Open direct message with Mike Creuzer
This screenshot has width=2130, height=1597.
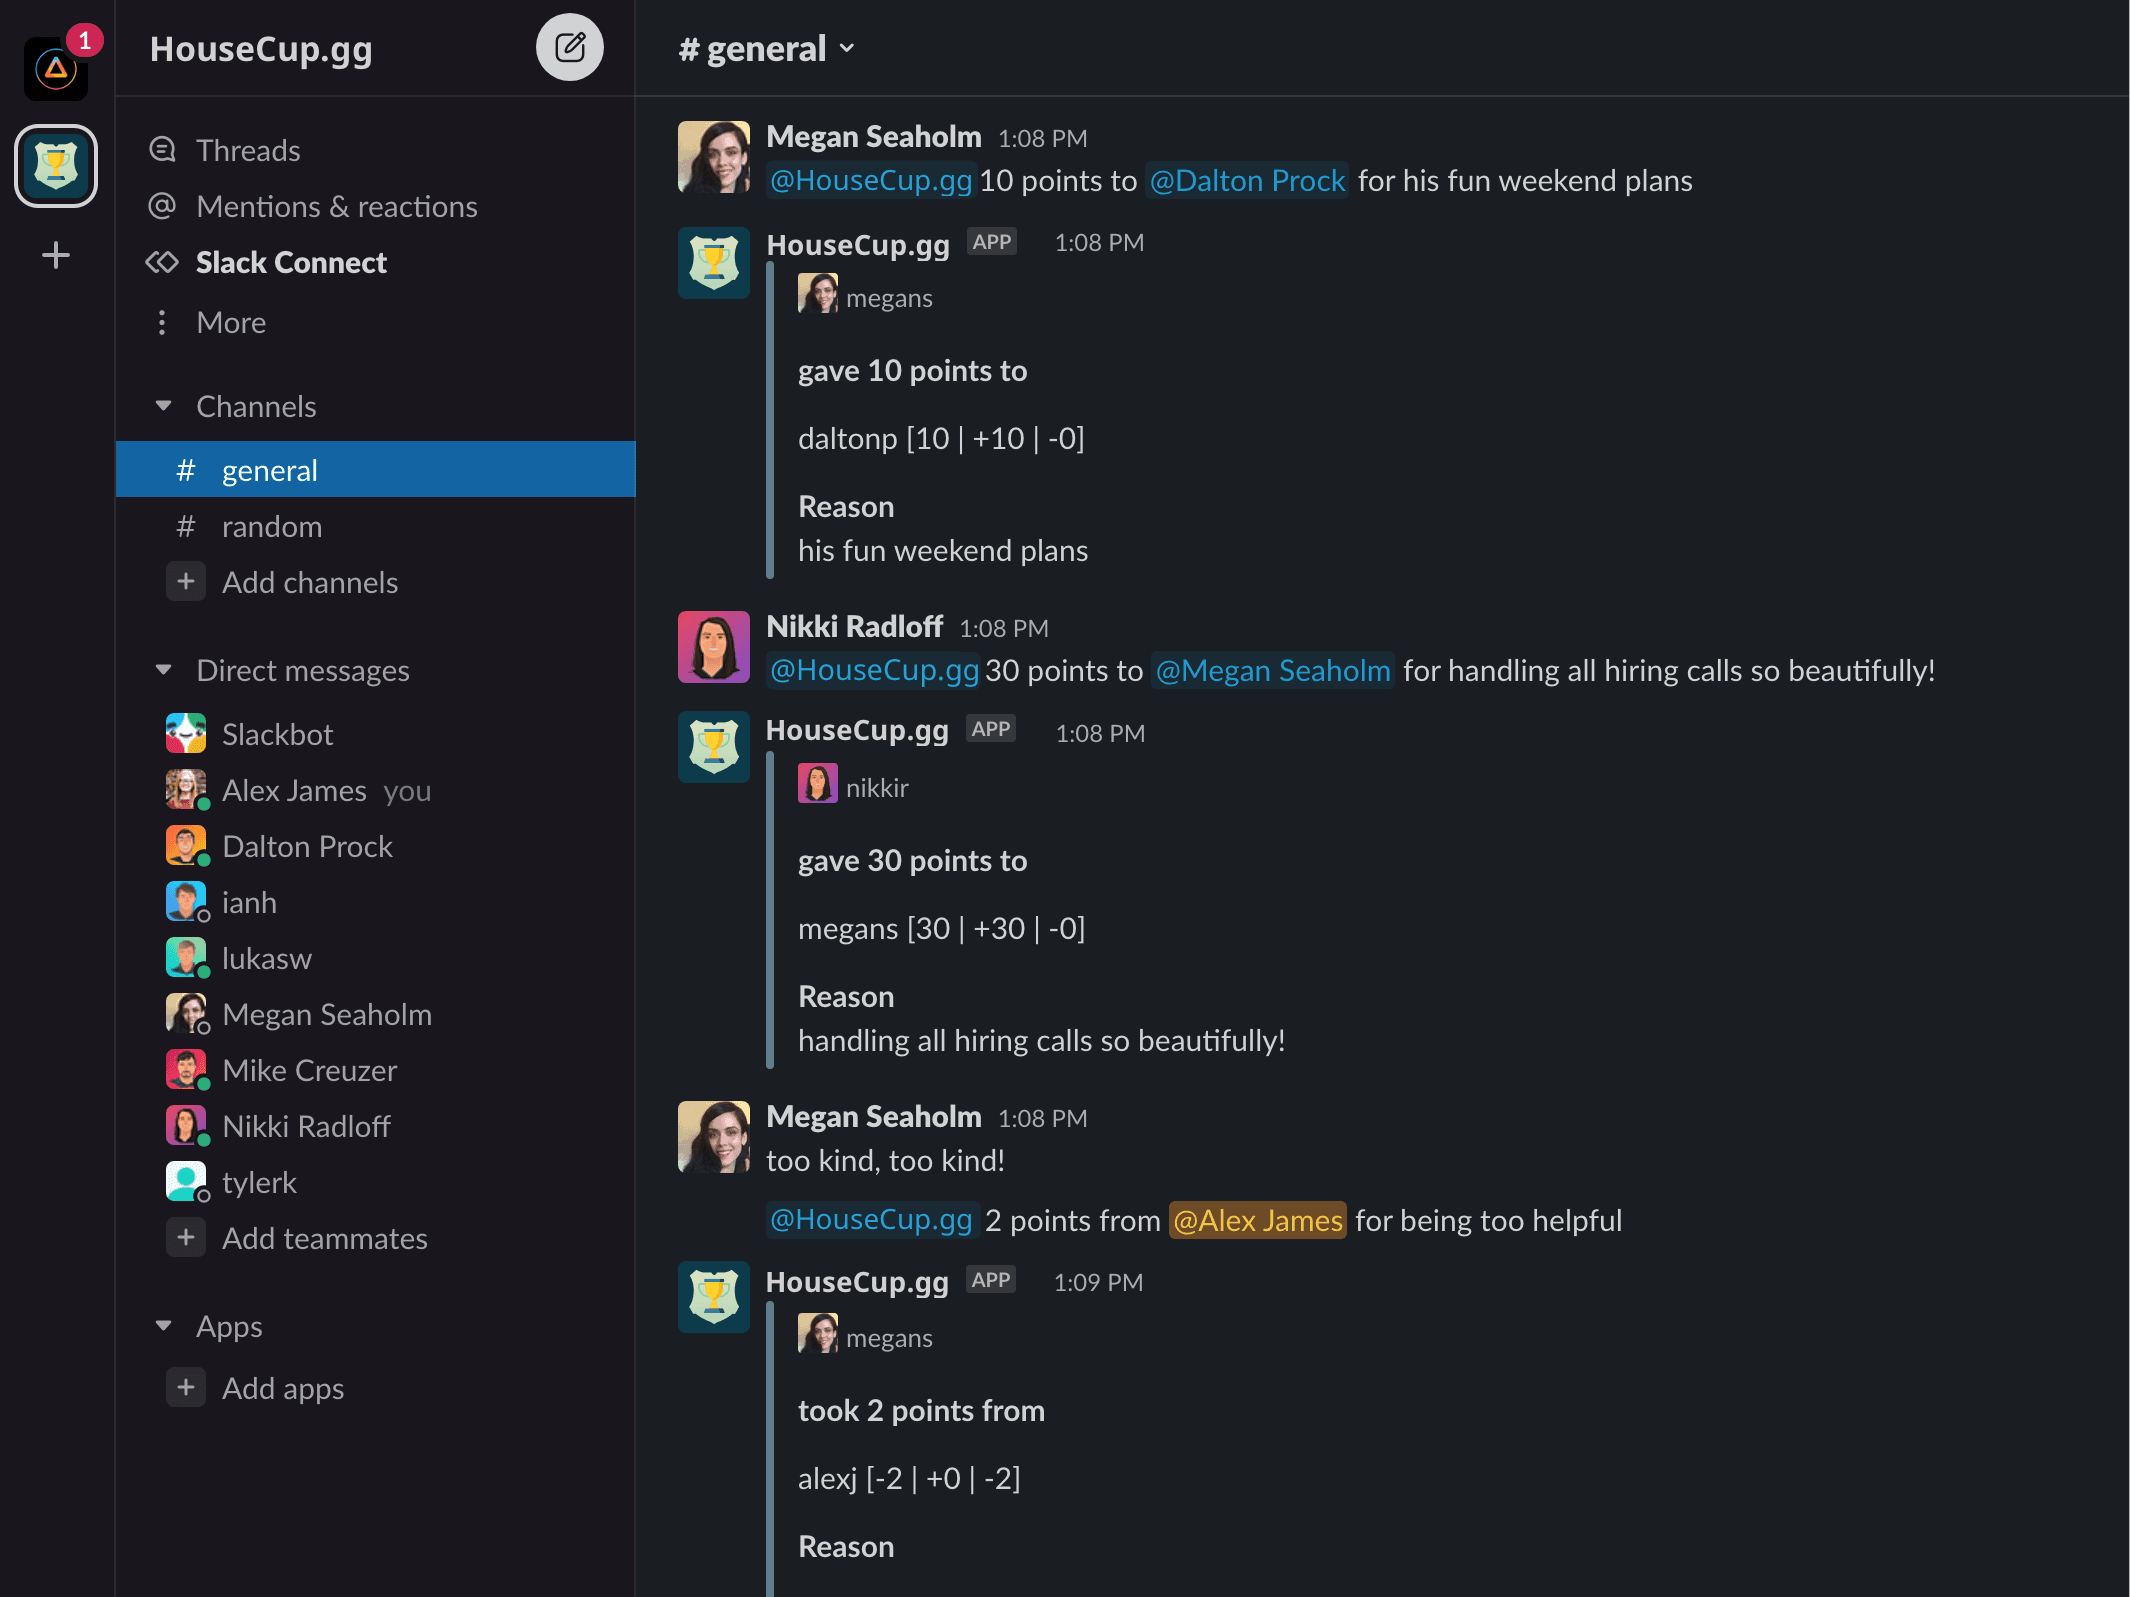309,1070
